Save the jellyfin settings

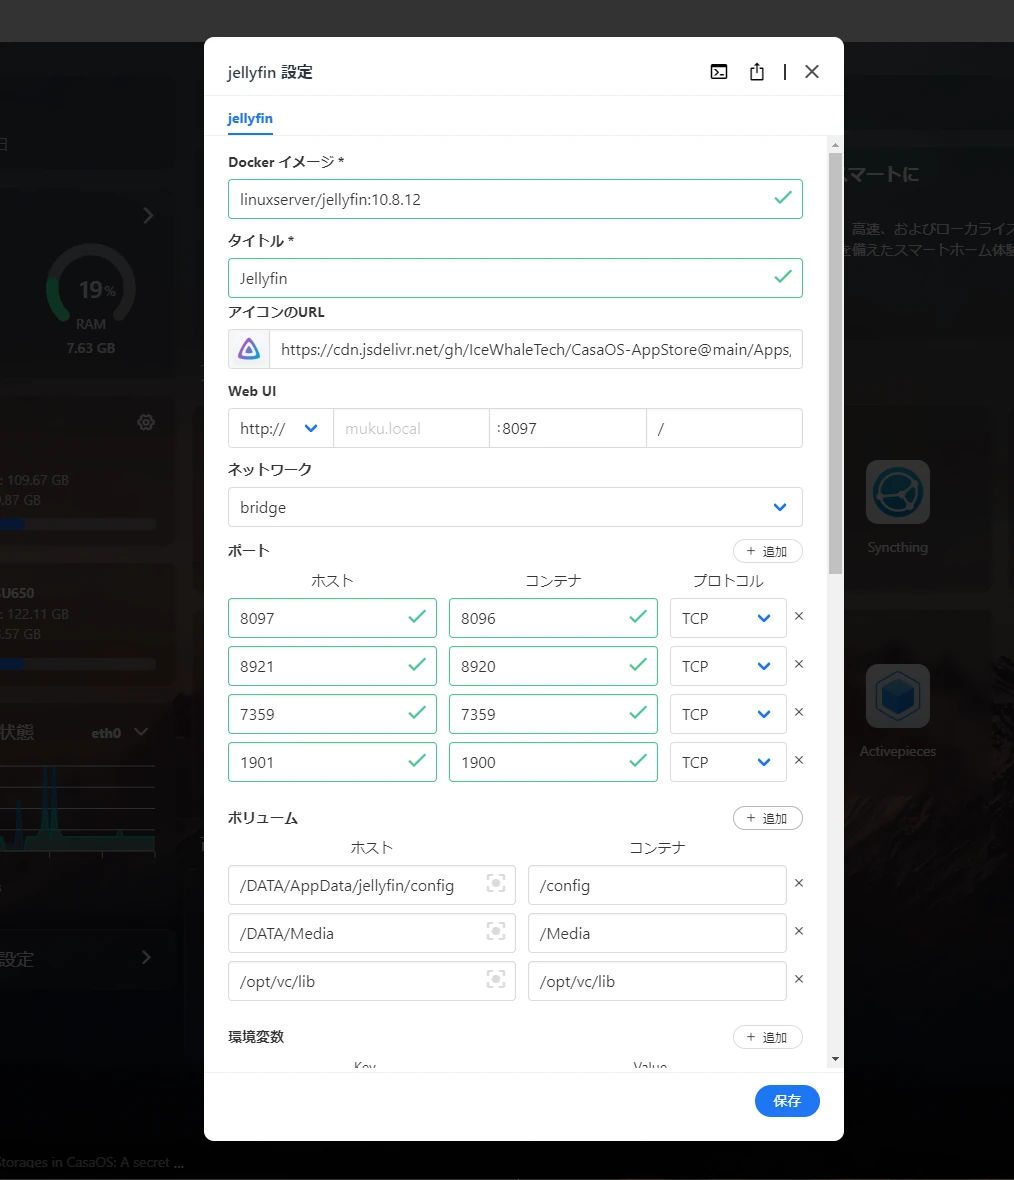787,1101
